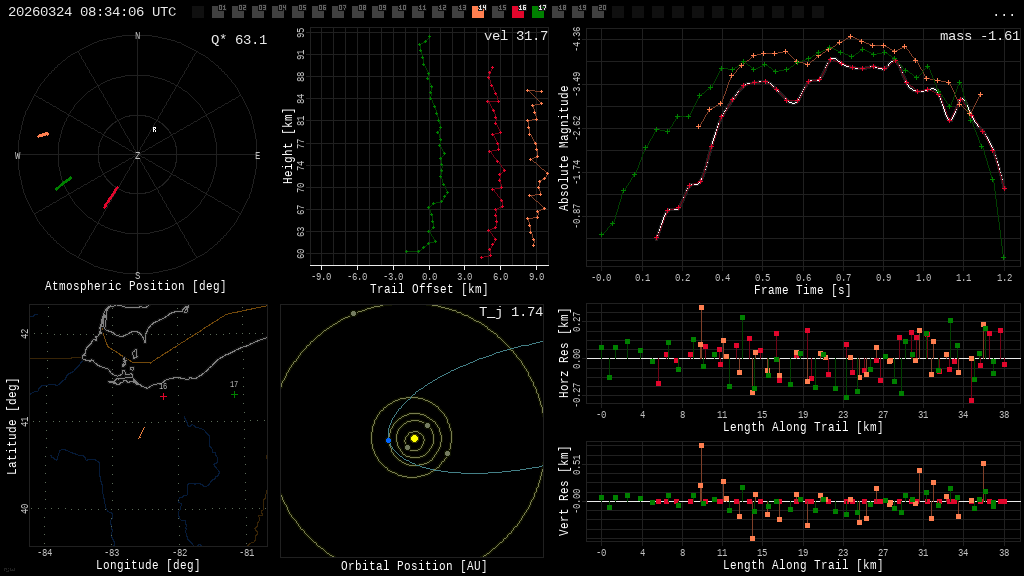Select the gray station 20 box
The width and height of the screenshot is (1024, 576).
pos(598,12)
